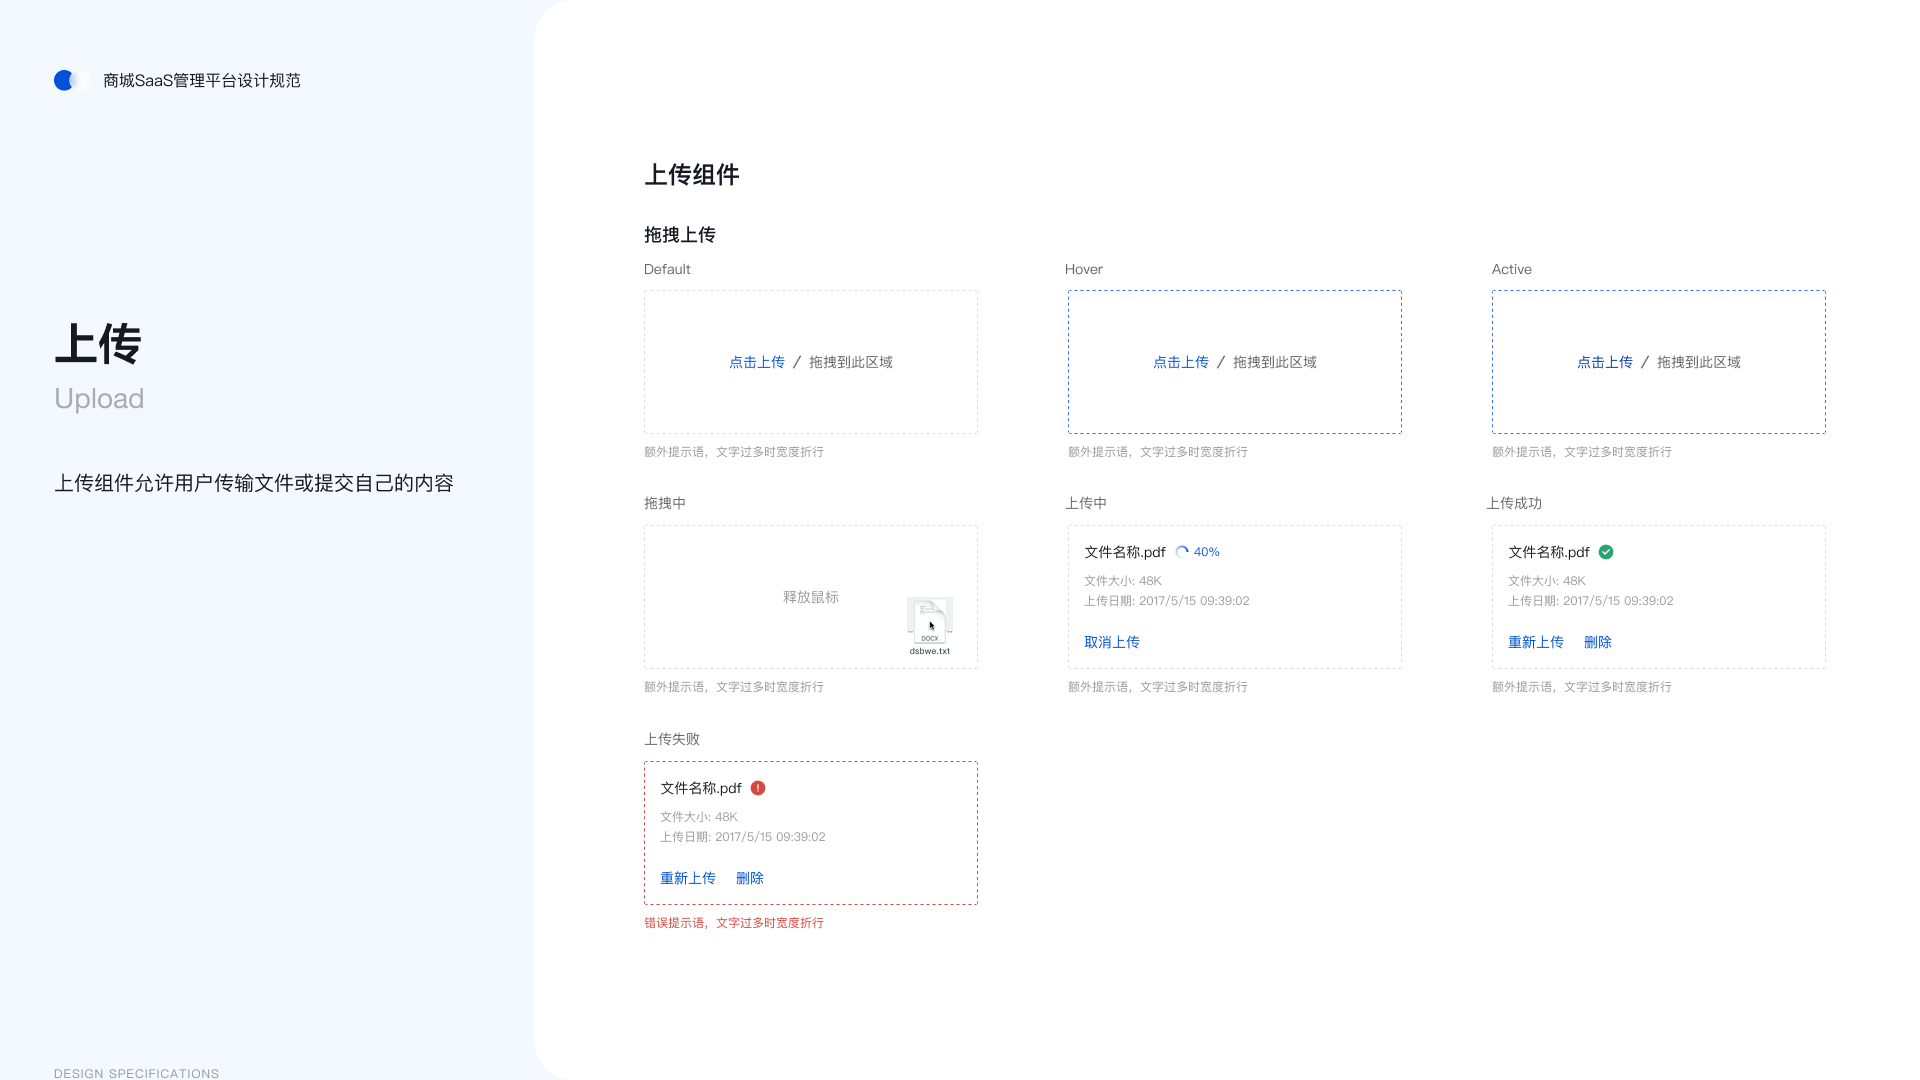
Task: Click the Active dashed upload region
Action: pyautogui.click(x=1658, y=362)
